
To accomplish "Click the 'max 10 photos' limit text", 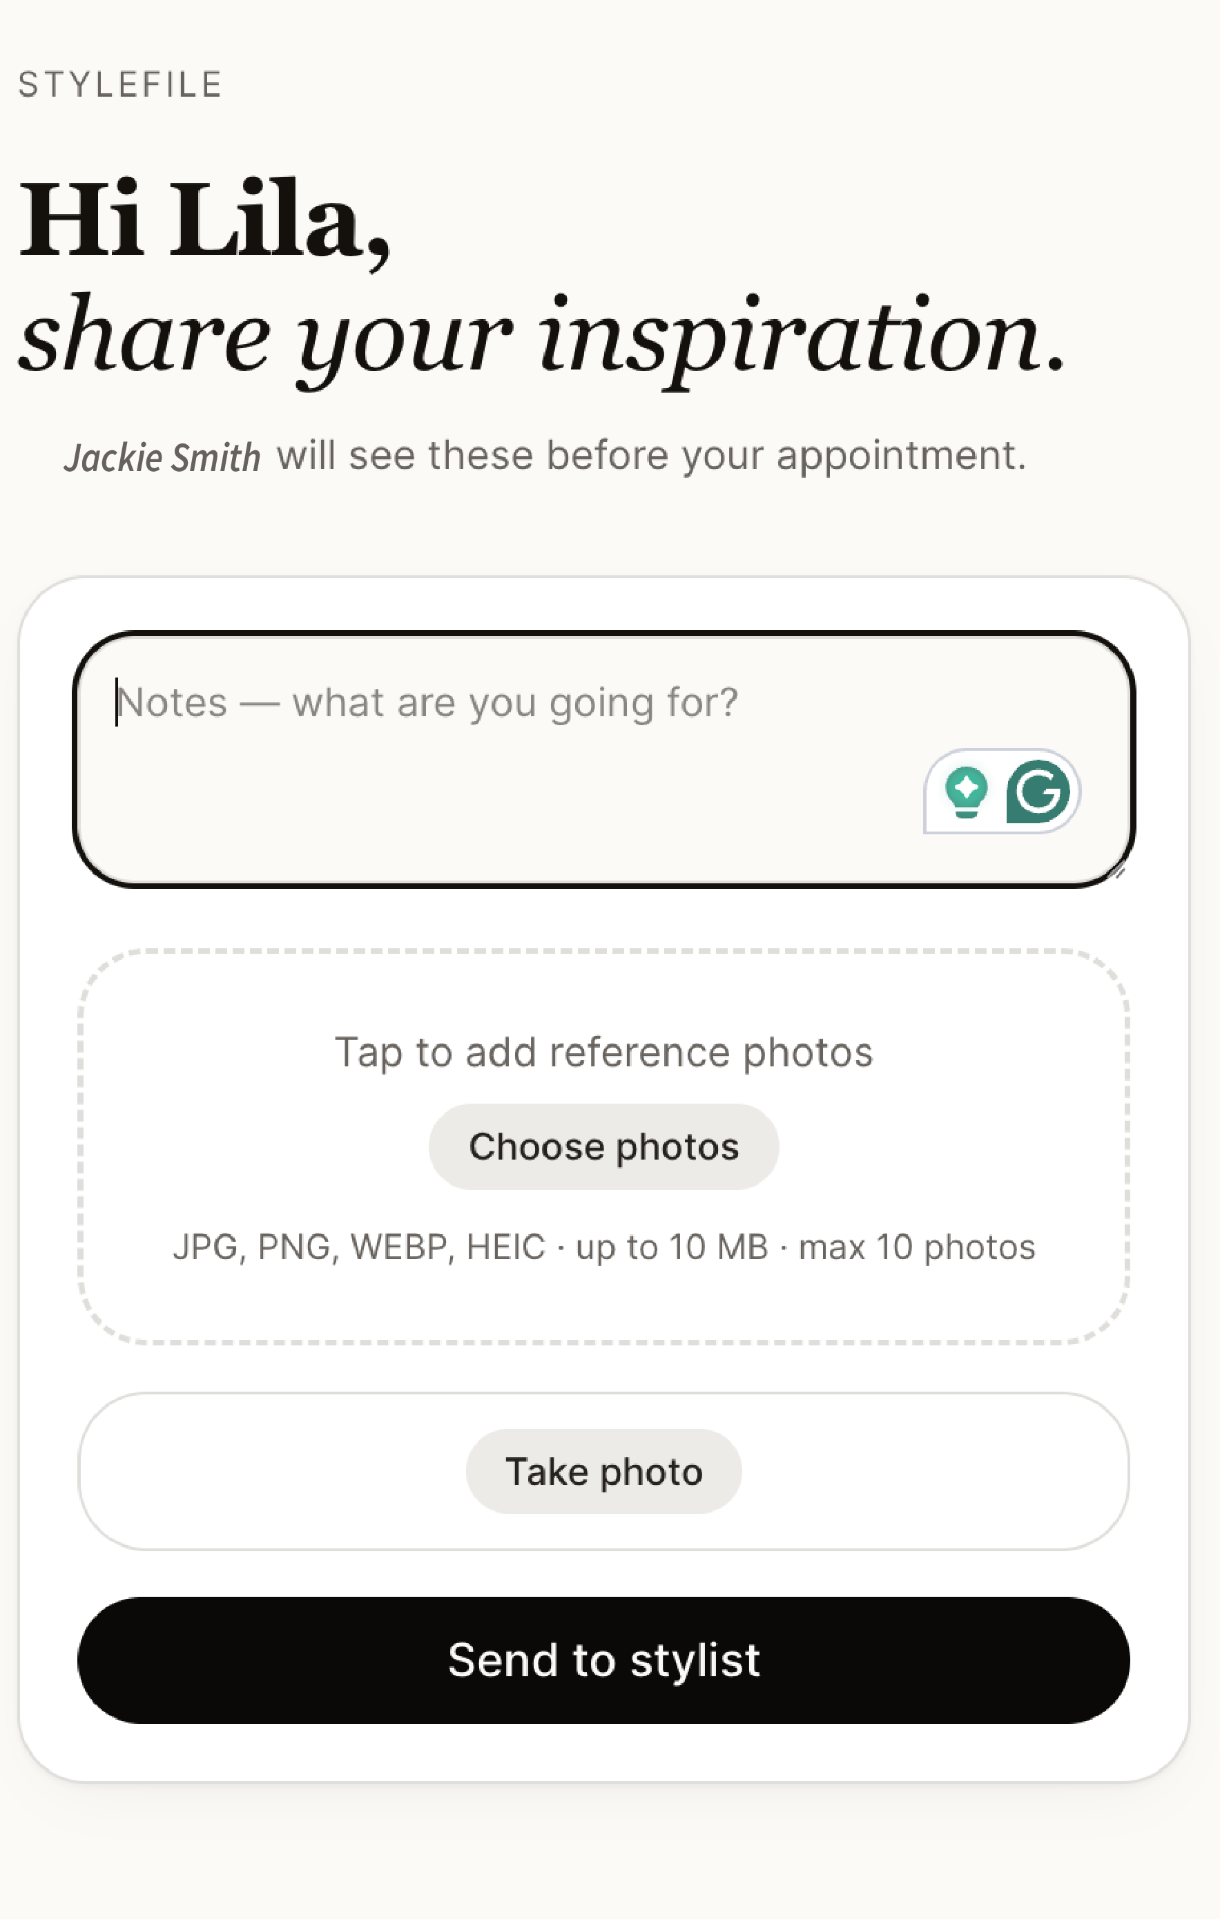I will [x=916, y=1247].
